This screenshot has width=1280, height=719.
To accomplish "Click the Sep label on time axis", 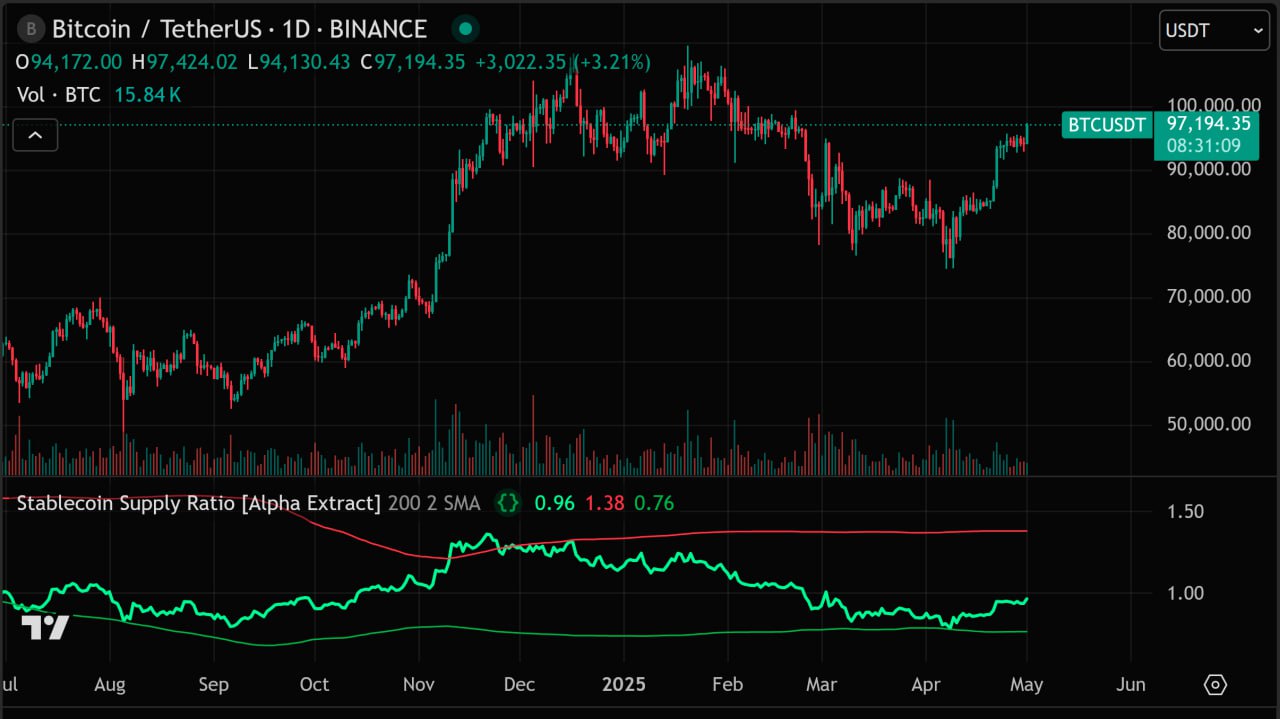I will 213,685.
